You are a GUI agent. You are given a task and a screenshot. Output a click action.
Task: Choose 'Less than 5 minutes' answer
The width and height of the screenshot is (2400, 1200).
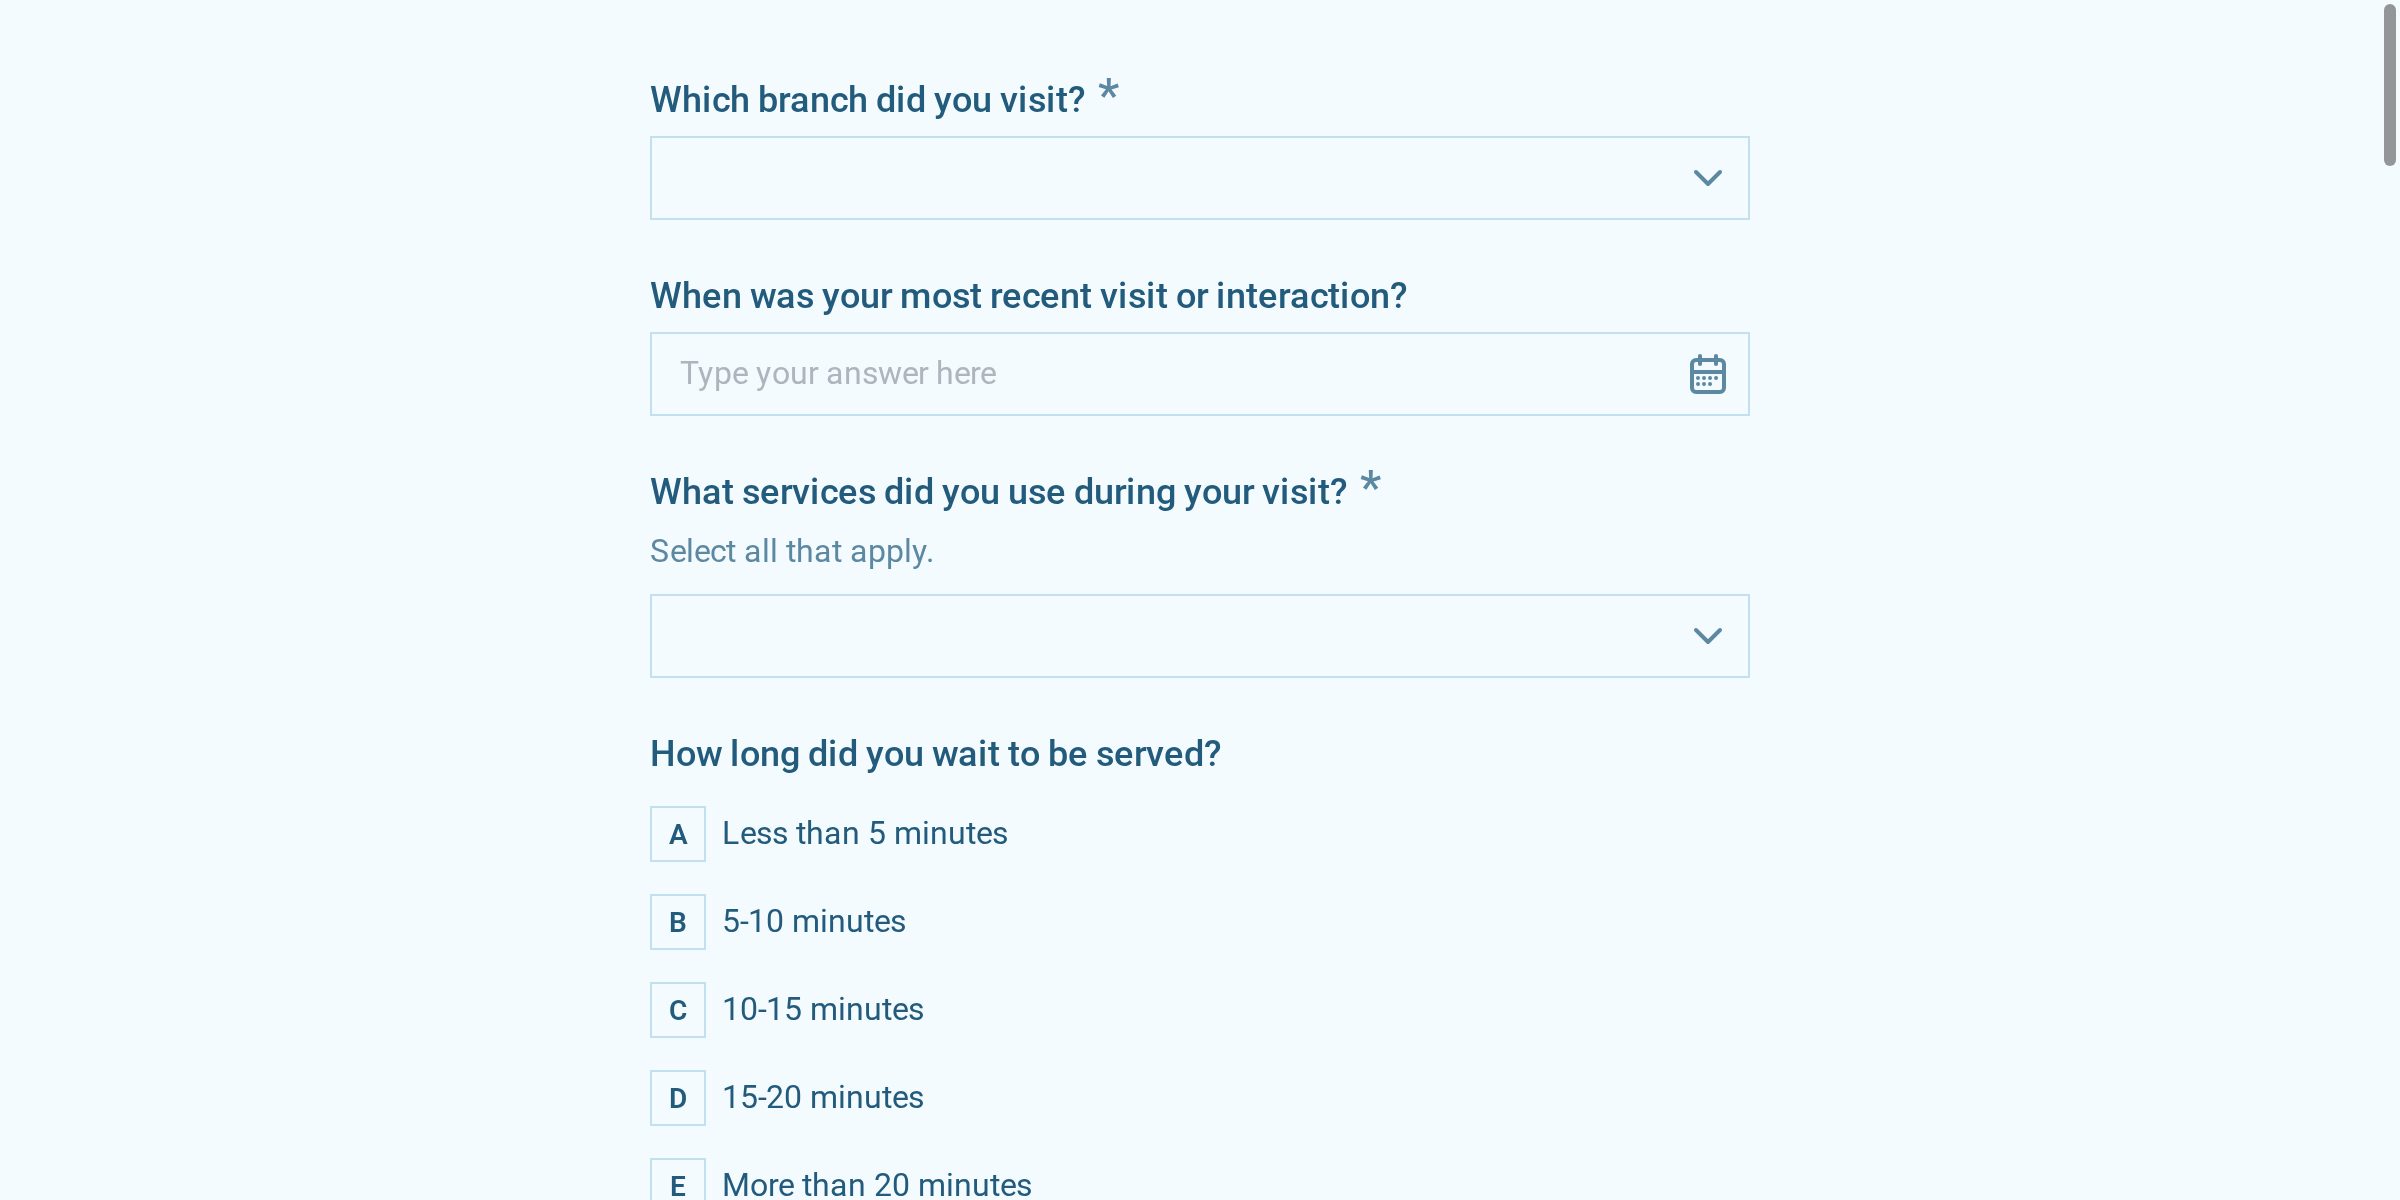pos(864,833)
